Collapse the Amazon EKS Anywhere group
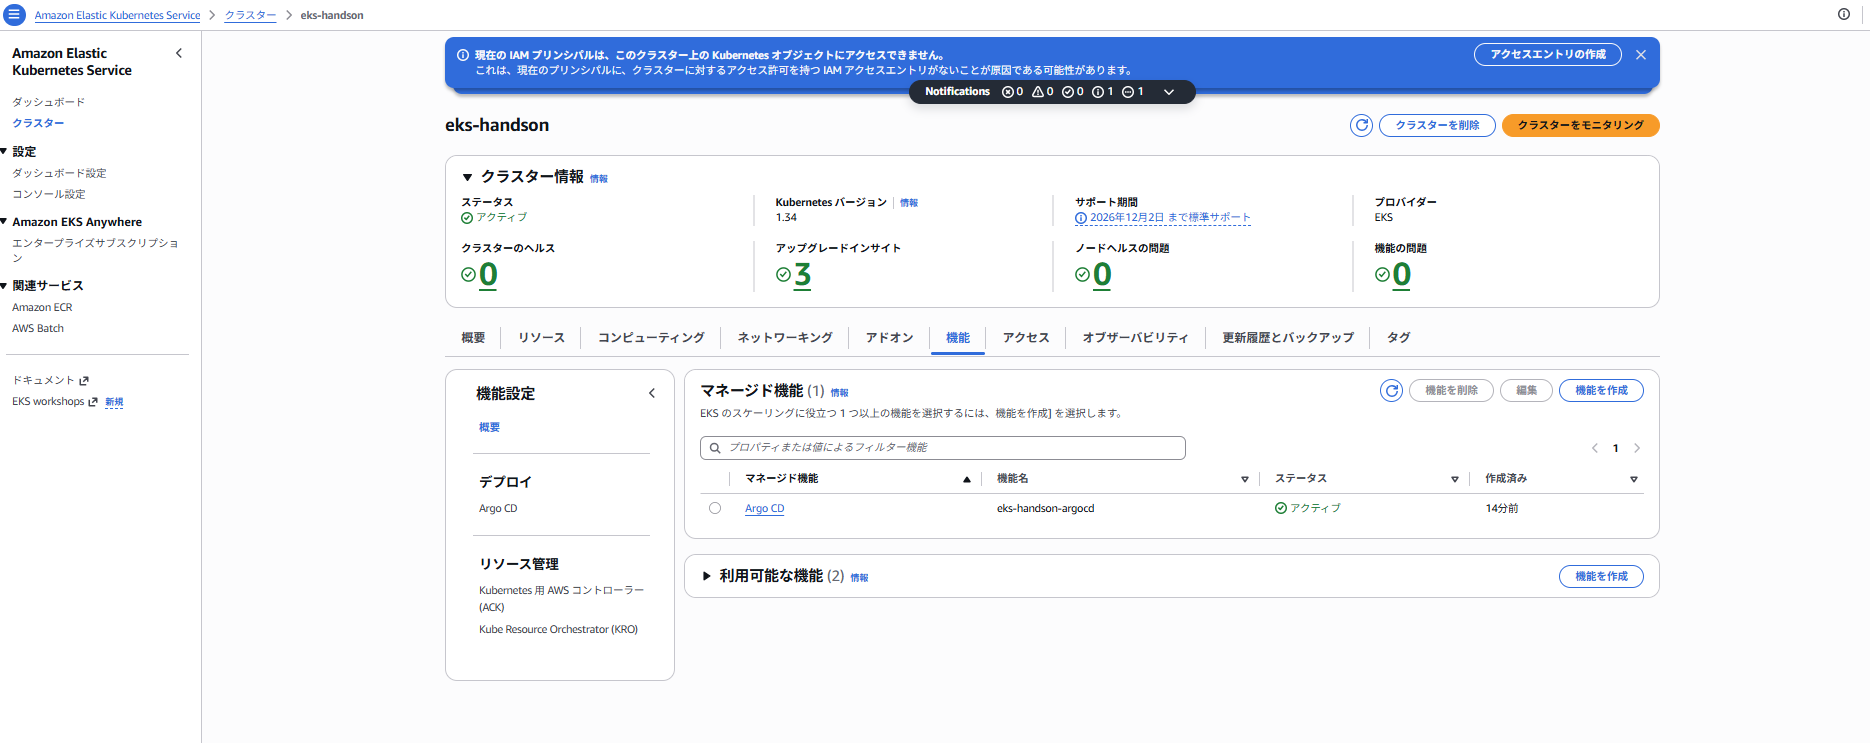 pyautogui.click(x=4, y=221)
